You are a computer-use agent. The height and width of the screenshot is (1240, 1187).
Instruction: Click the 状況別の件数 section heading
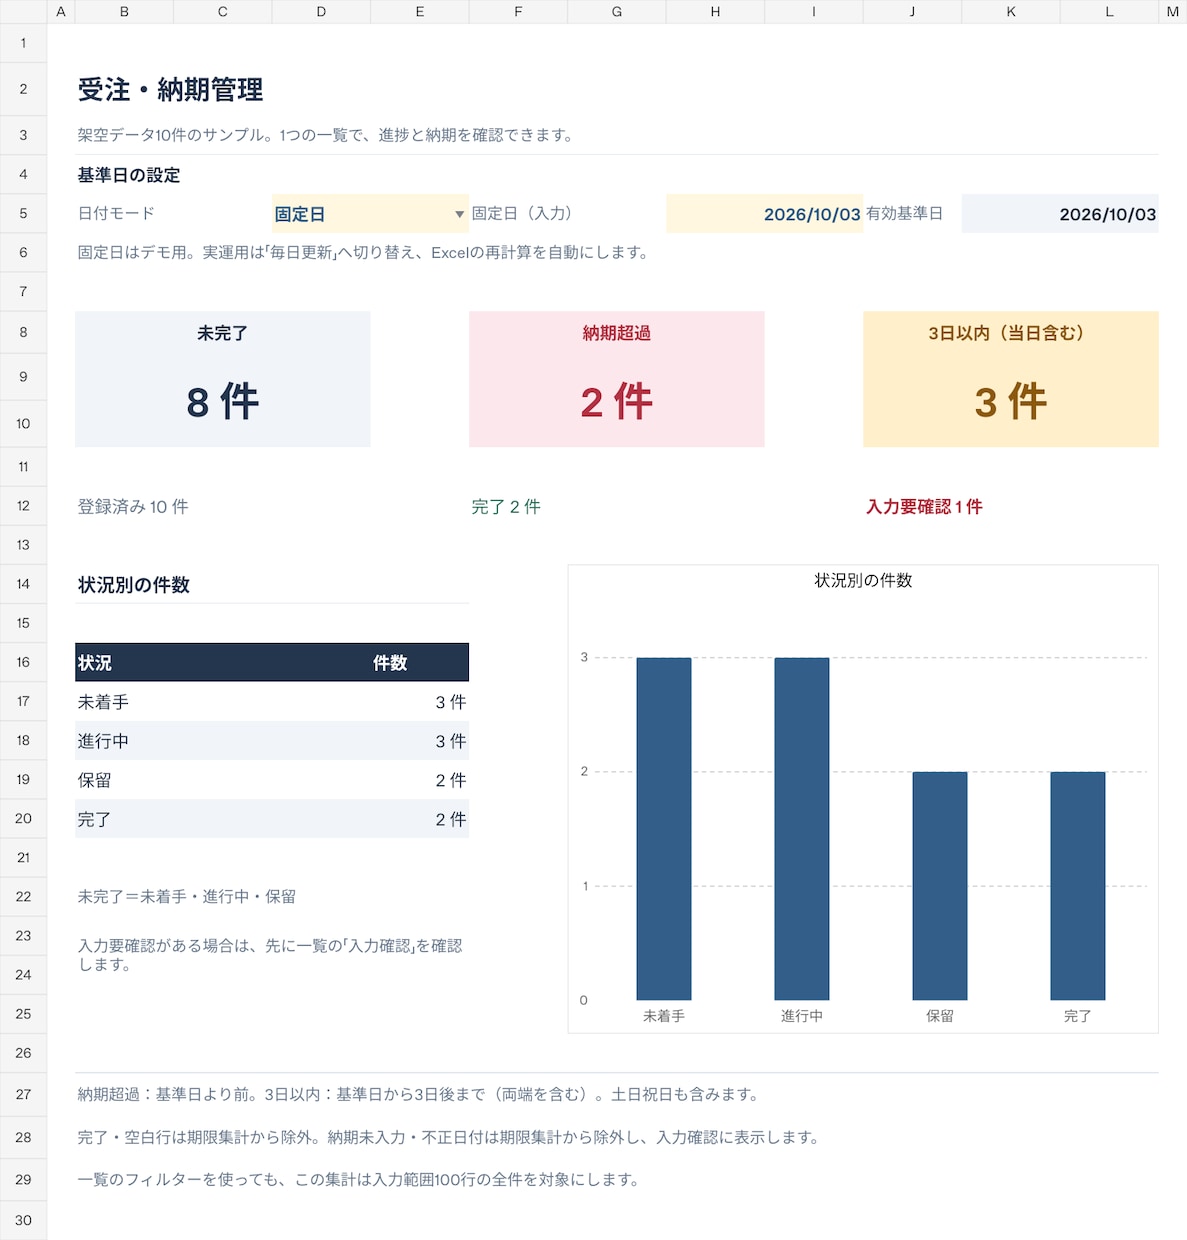(134, 585)
